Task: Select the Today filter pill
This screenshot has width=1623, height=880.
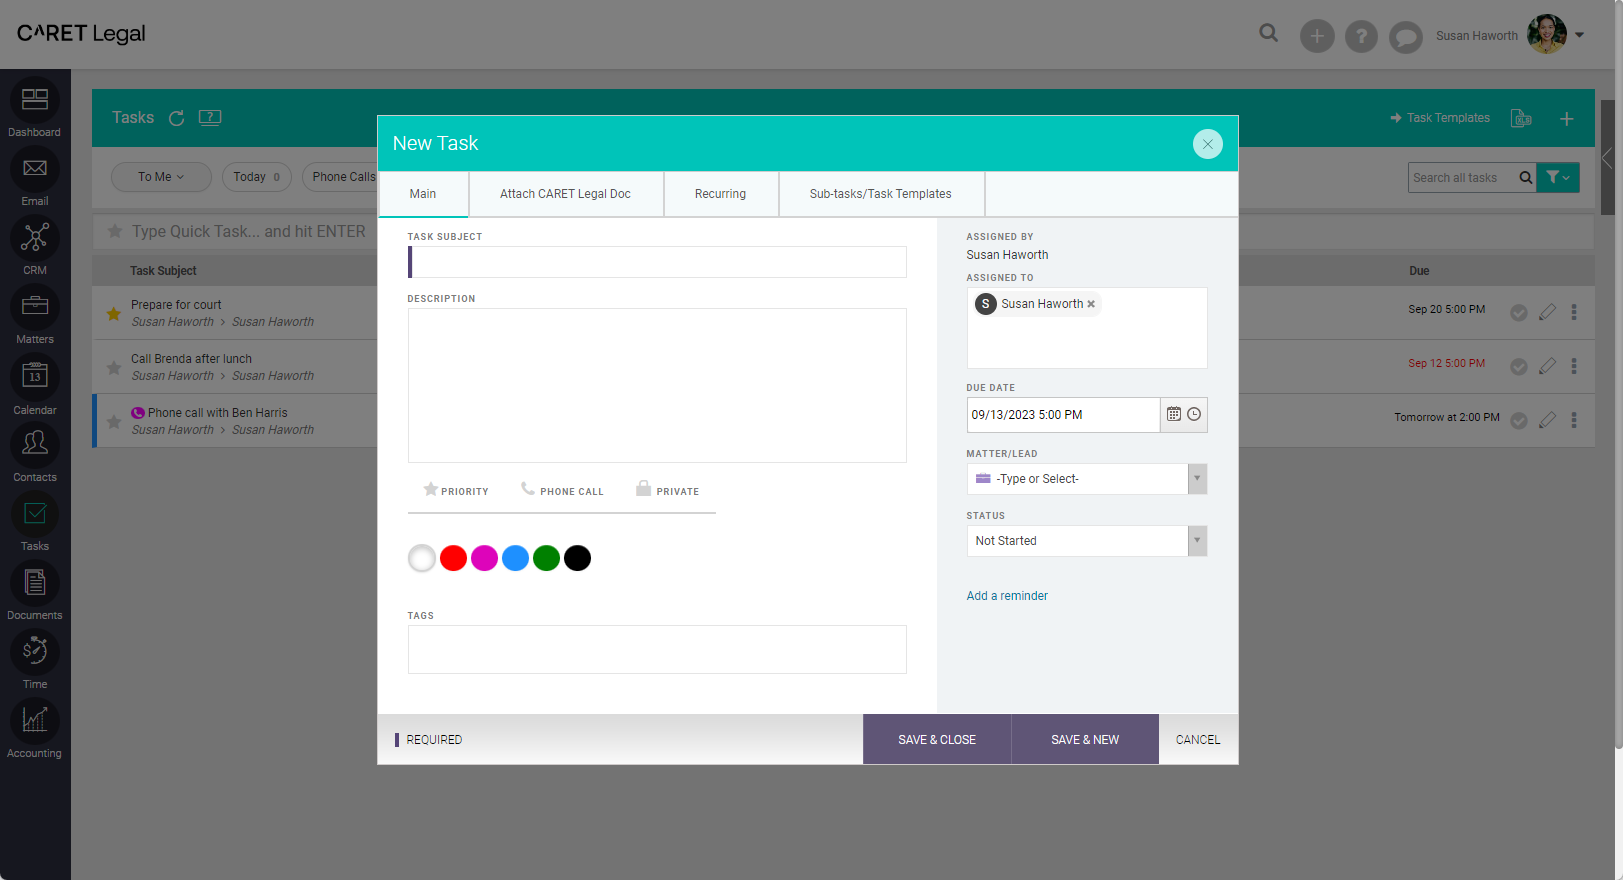Action: (x=257, y=177)
